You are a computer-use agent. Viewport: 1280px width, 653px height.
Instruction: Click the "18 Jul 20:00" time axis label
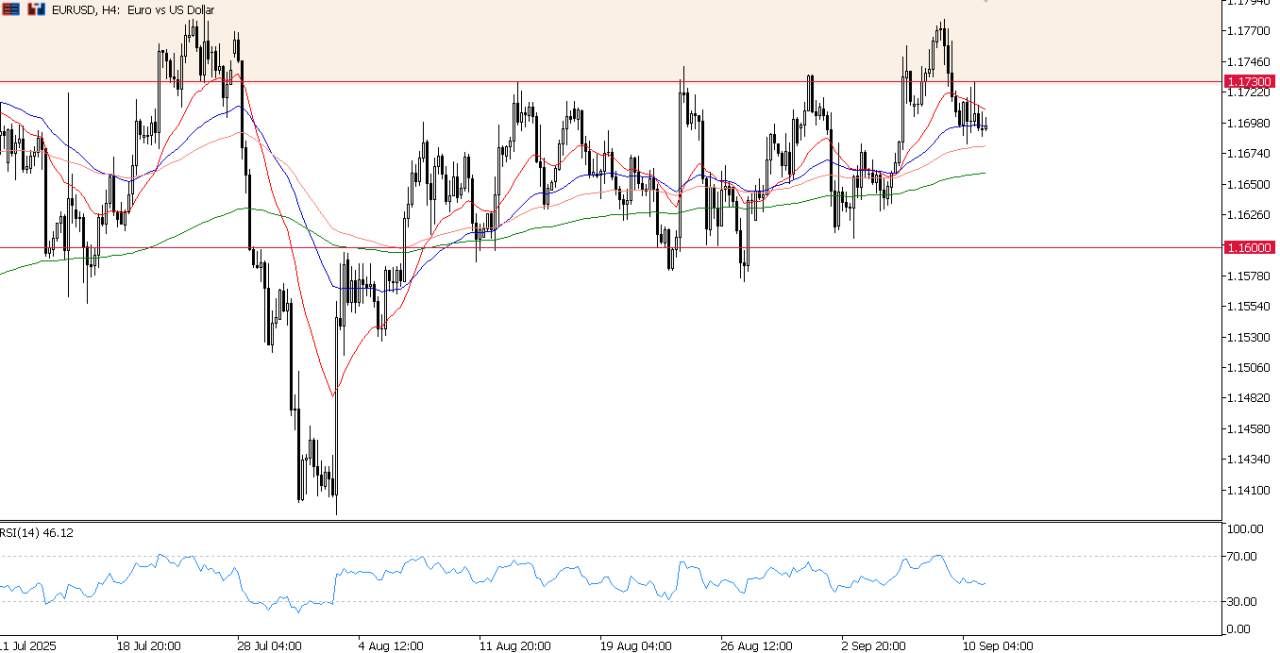[148, 646]
